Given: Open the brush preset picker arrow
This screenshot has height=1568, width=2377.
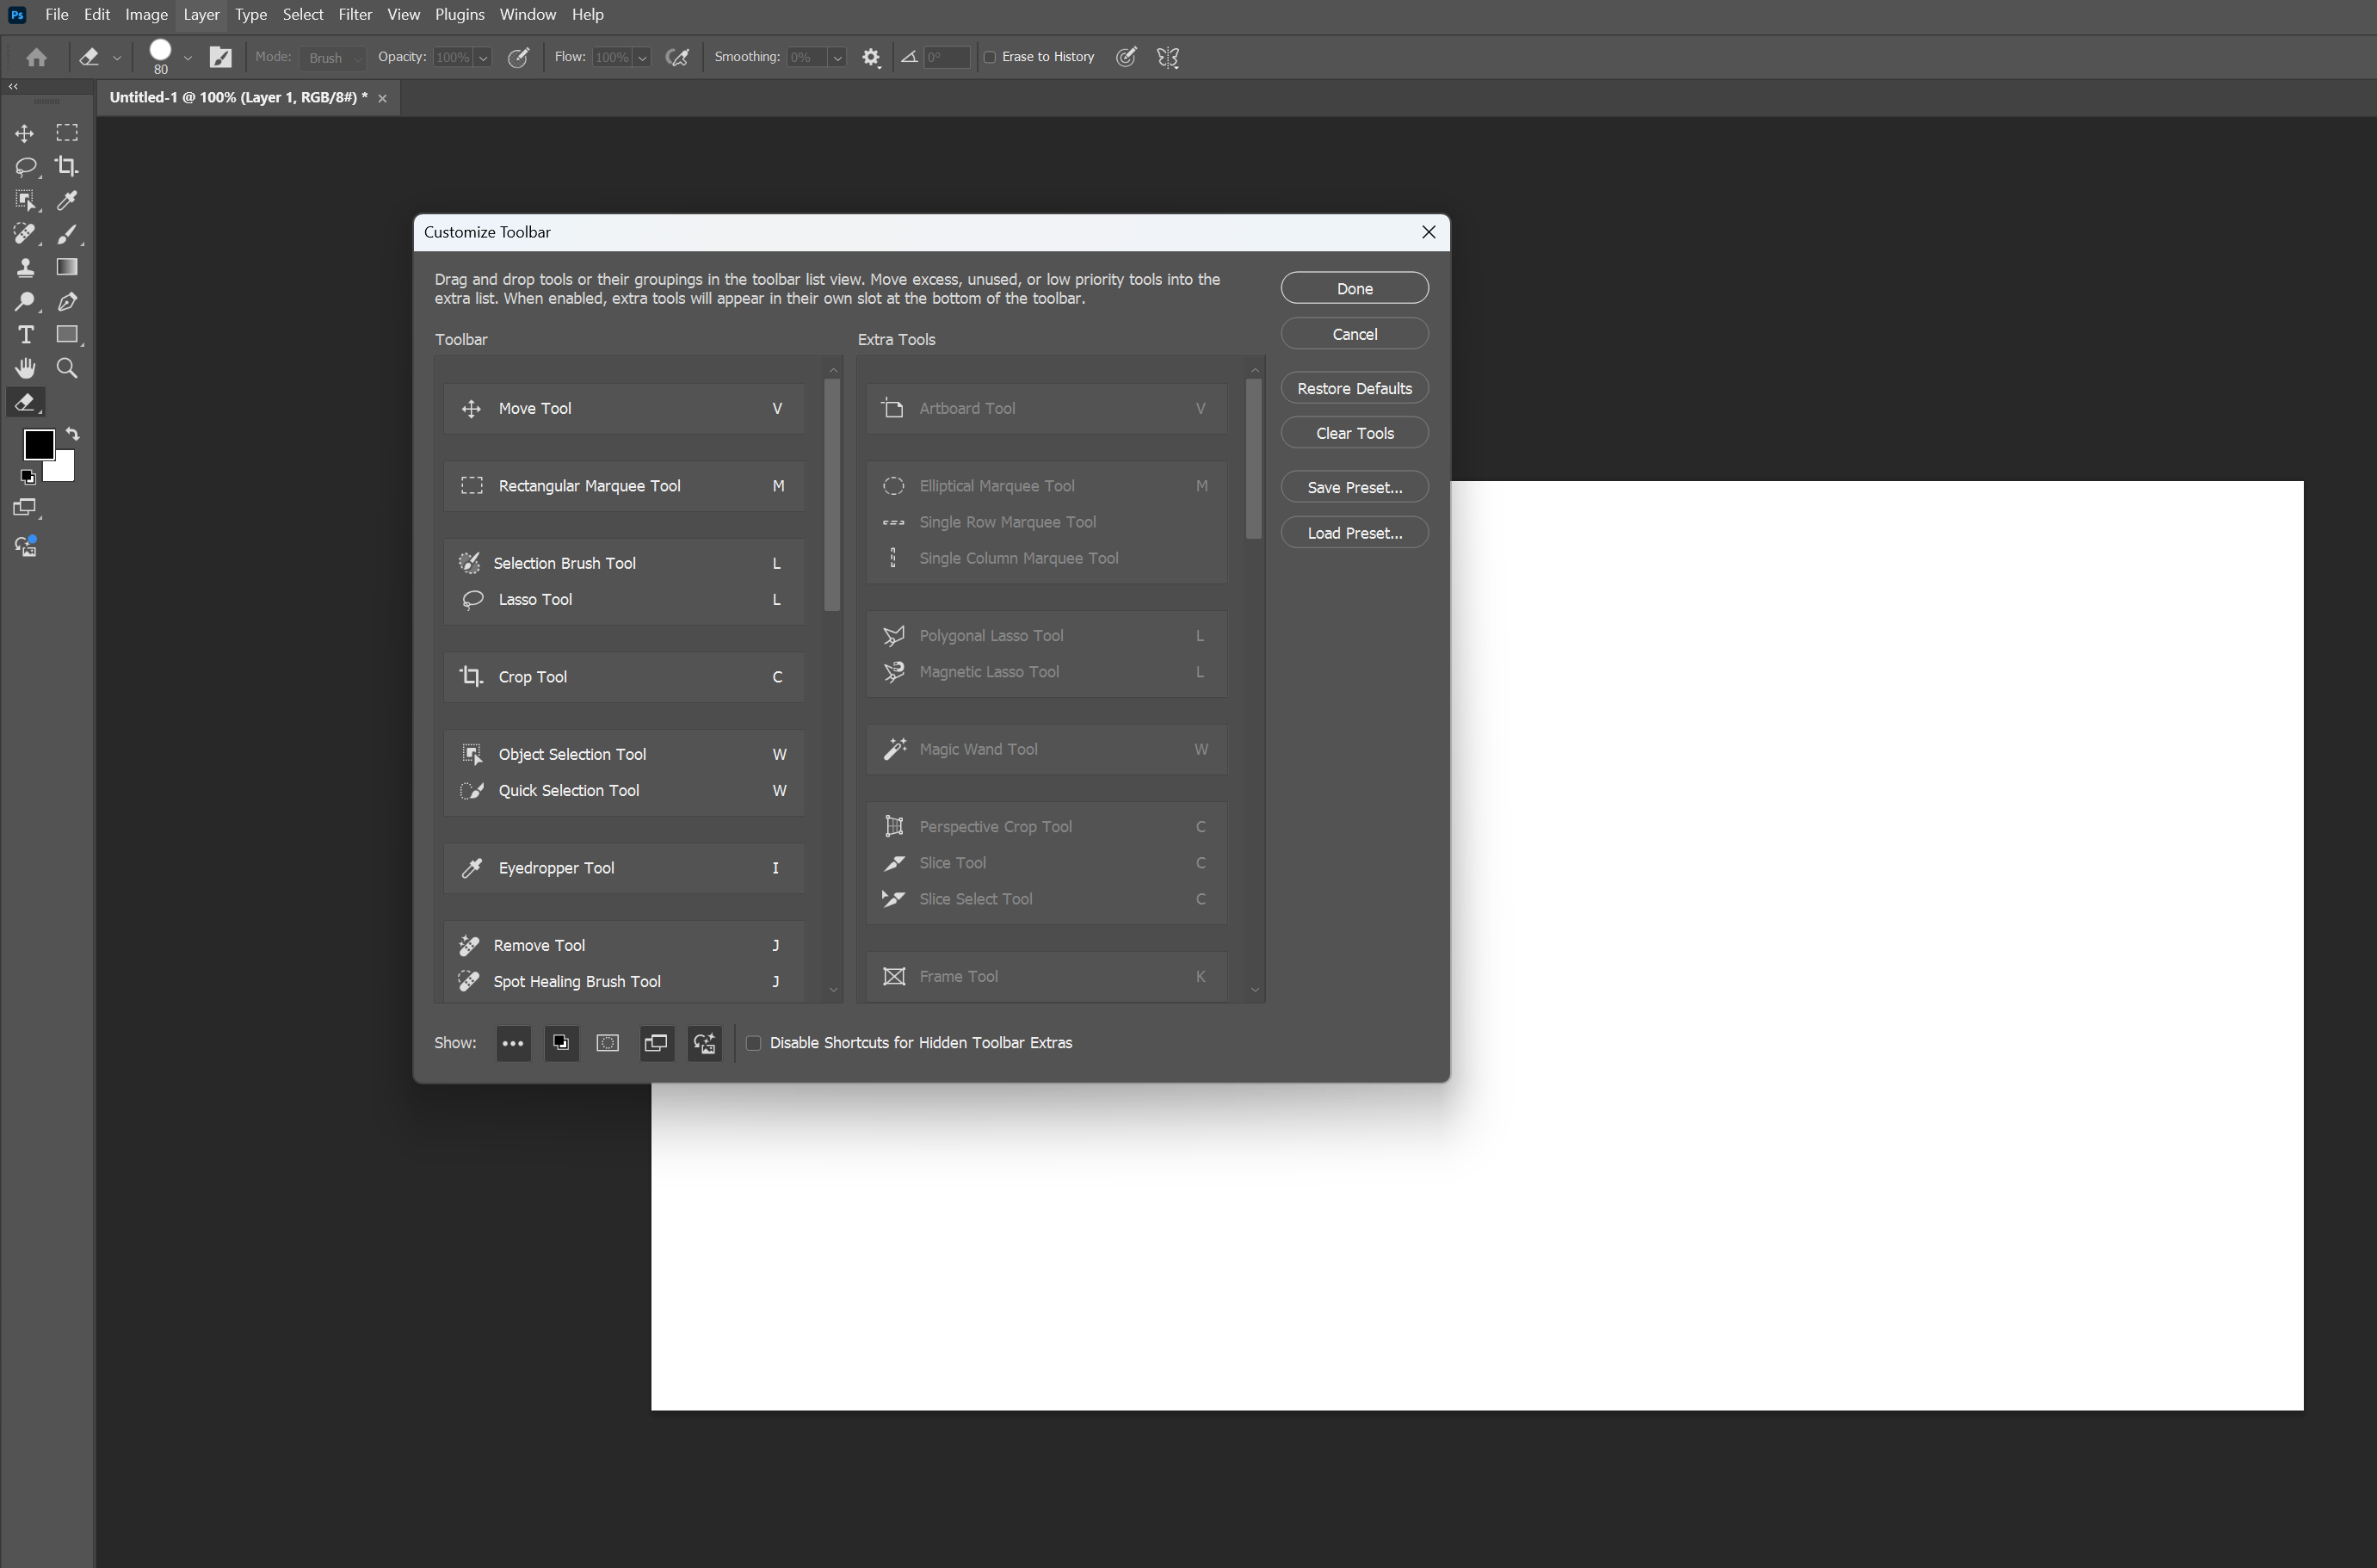Looking at the screenshot, I should (x=187, y=58).
